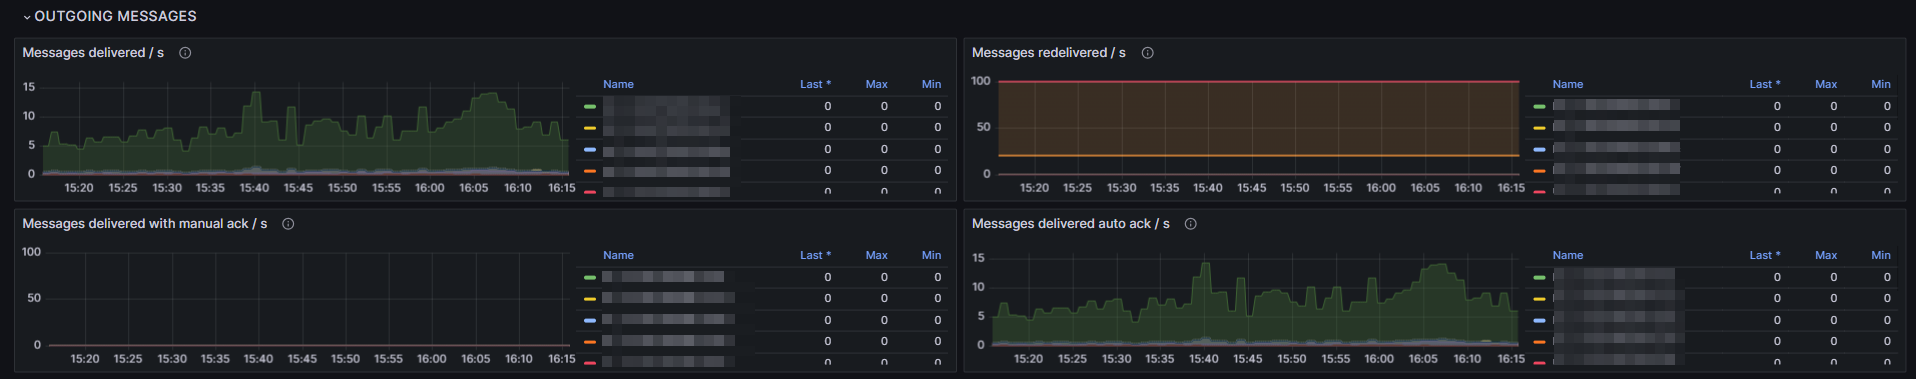Click yellow series swatch in Messages delivered legend
The height and width of the screenshot is (379, 1916).
tap(590, 128)
